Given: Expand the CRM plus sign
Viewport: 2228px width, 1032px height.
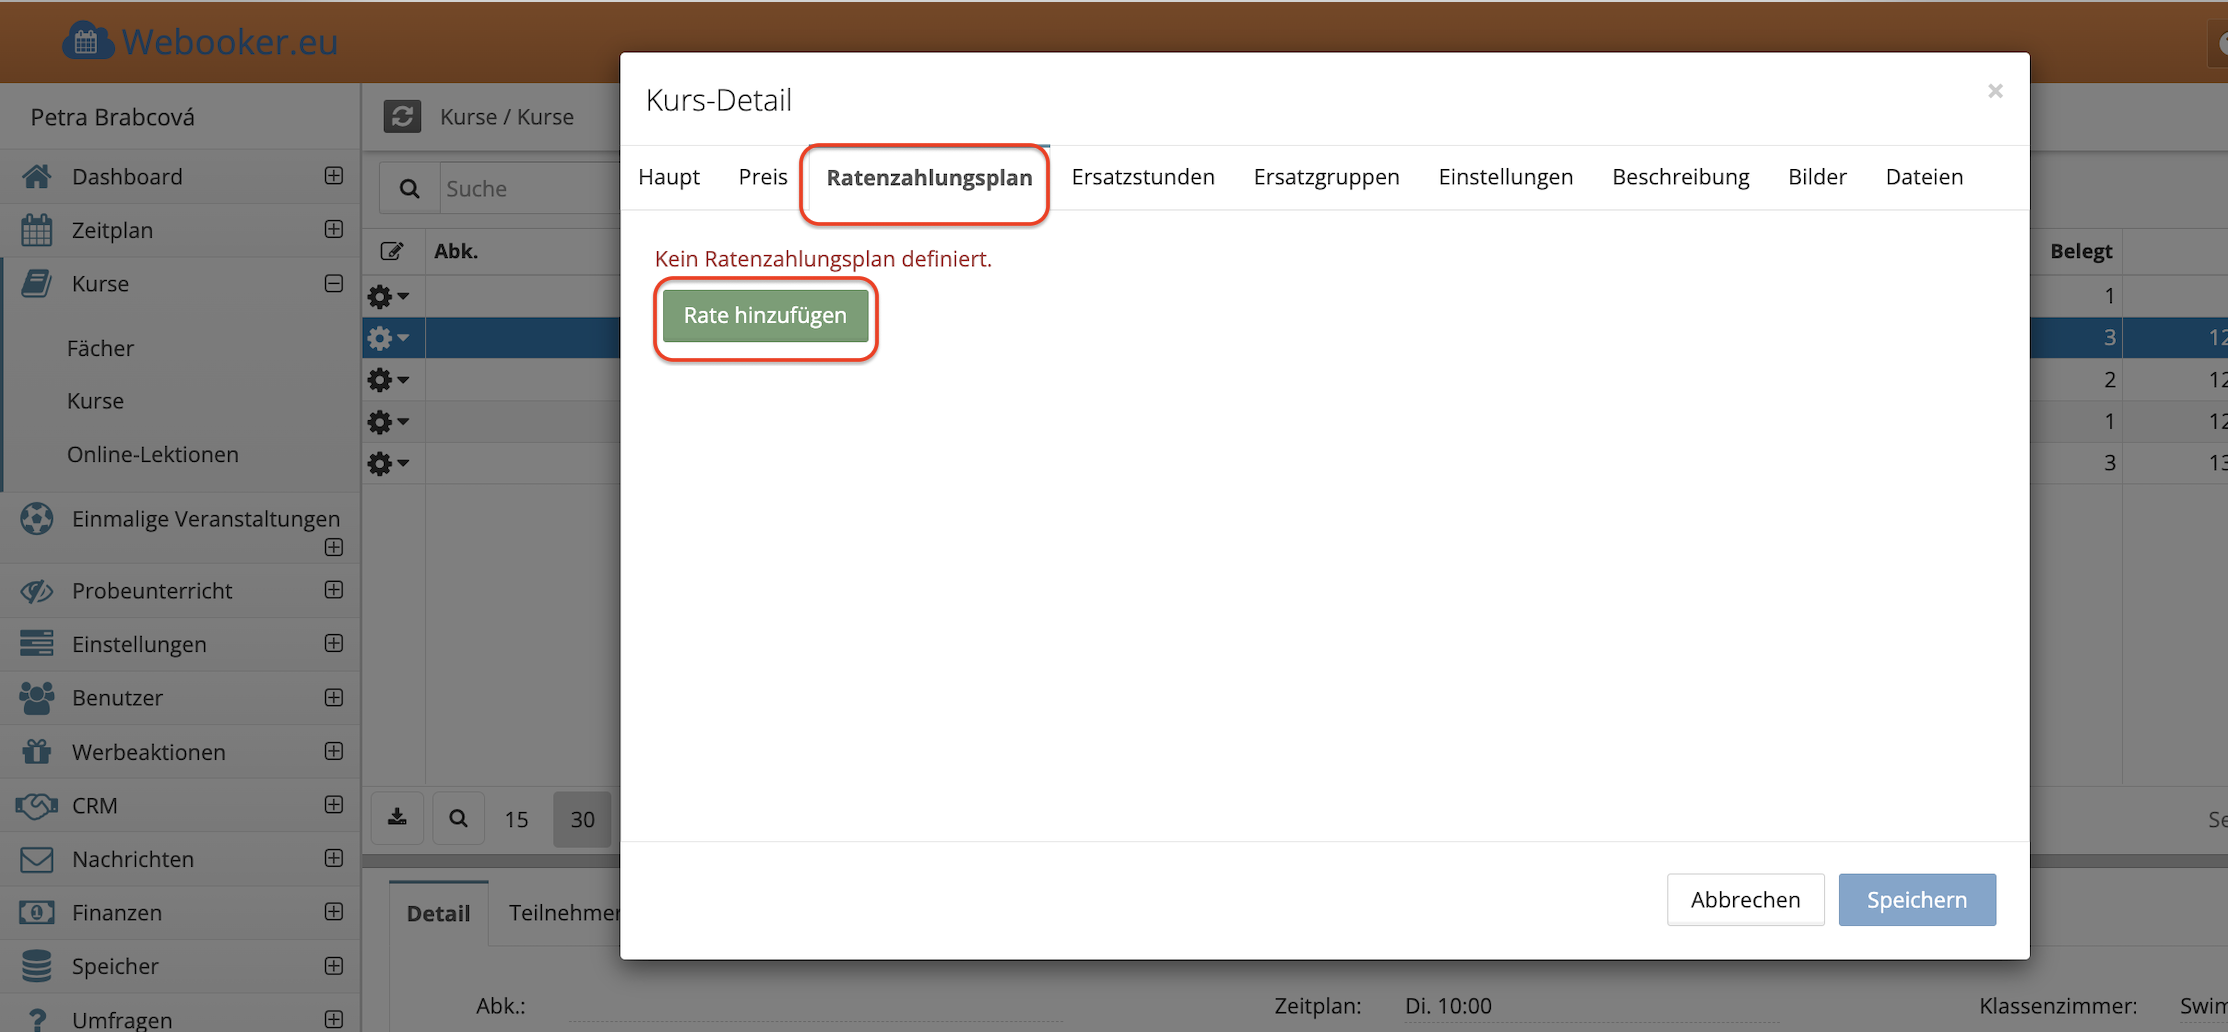Looking at the screenshot, I should click(x=334, y=804).
